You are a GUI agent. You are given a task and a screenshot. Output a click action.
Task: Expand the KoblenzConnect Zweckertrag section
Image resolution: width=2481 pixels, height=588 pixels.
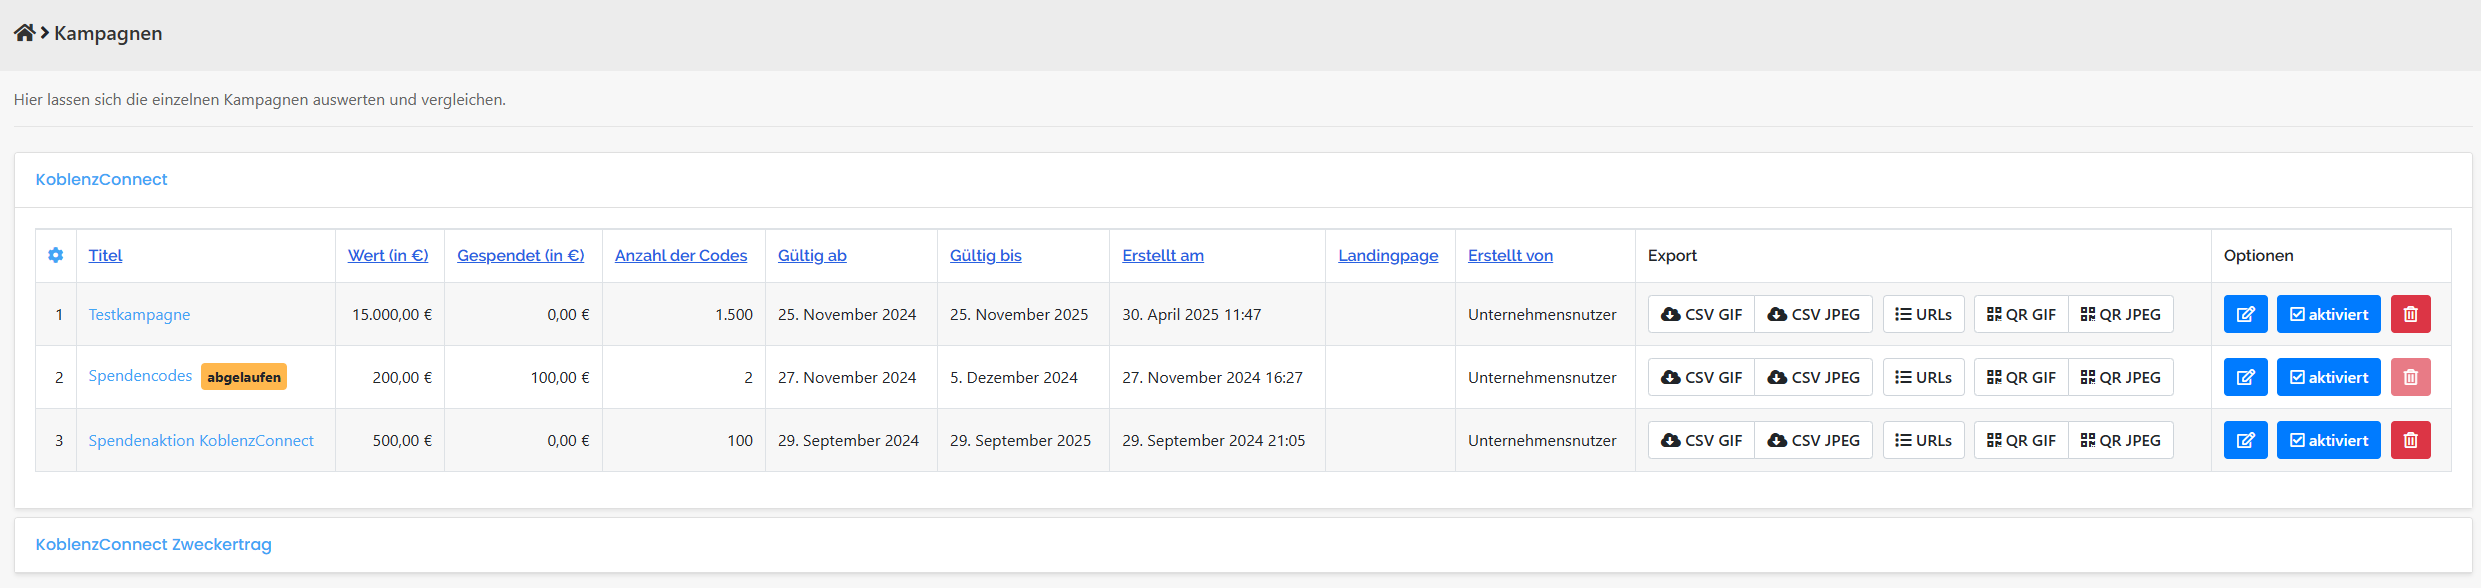coord(153,544)
